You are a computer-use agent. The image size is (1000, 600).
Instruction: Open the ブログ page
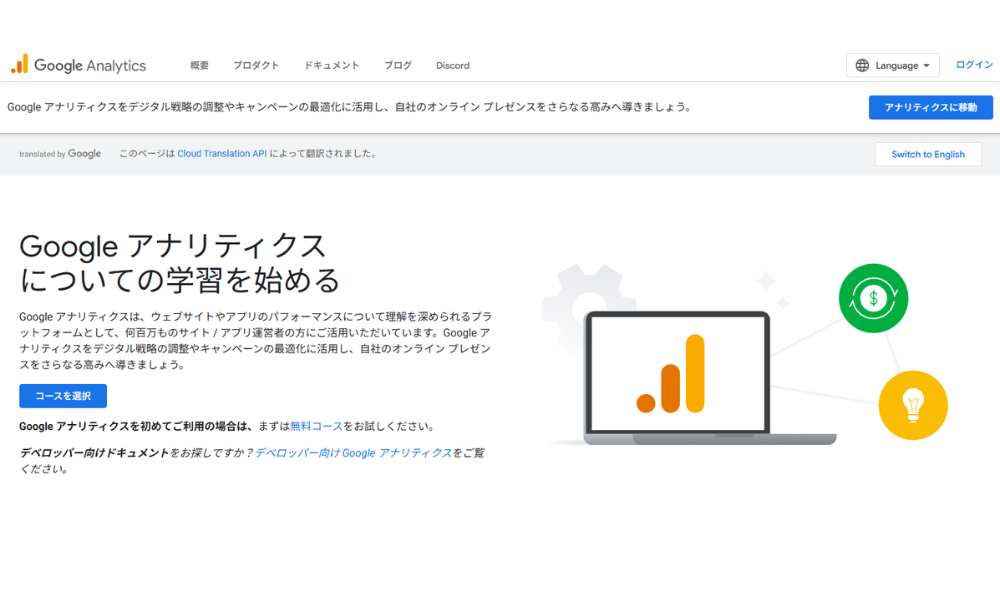pyautogui.click(x=397, y=65)
